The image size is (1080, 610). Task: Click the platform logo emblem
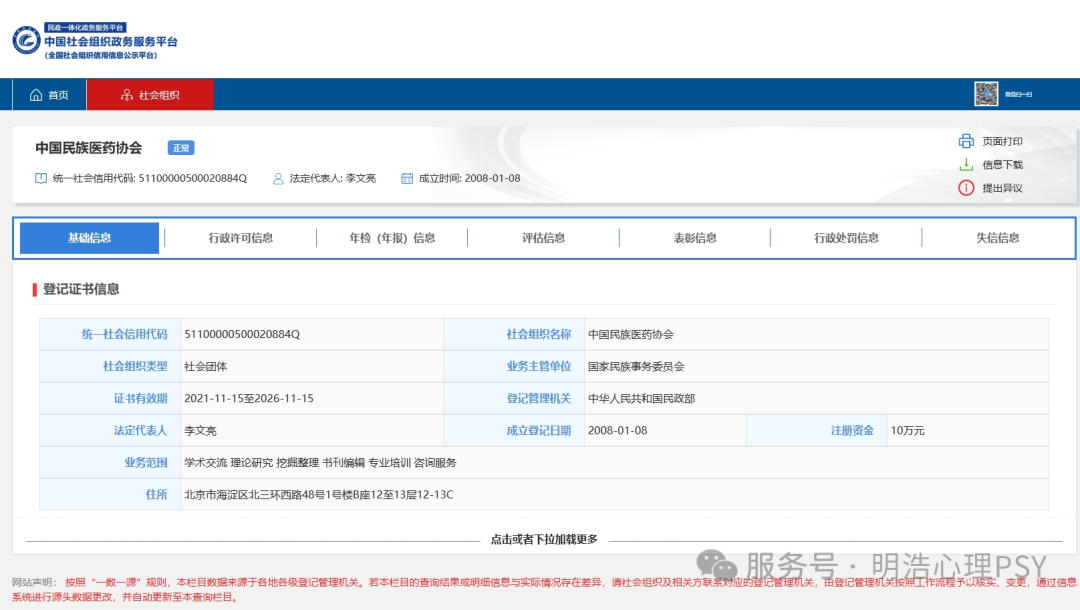26,40
